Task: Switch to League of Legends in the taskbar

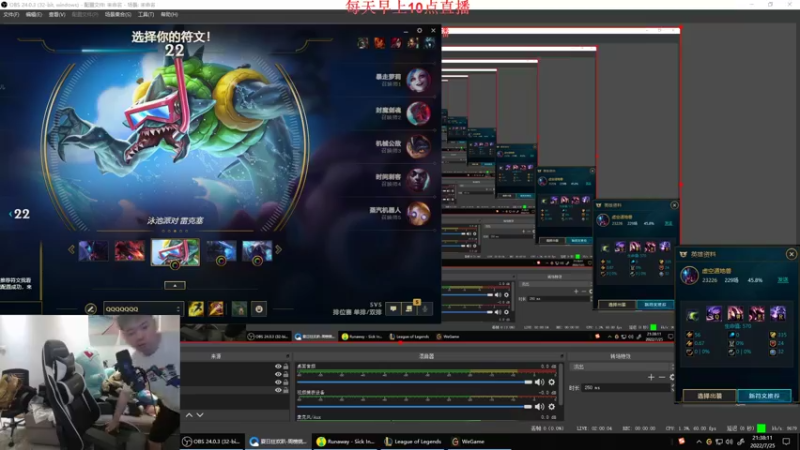Action: (x=412, y=442)
